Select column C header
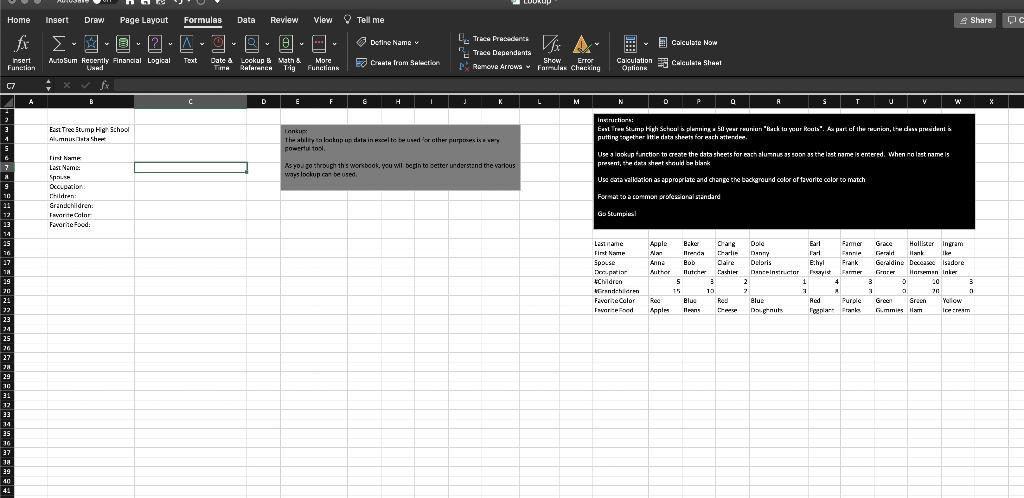The image size is (1024, 498). [191, 101]
